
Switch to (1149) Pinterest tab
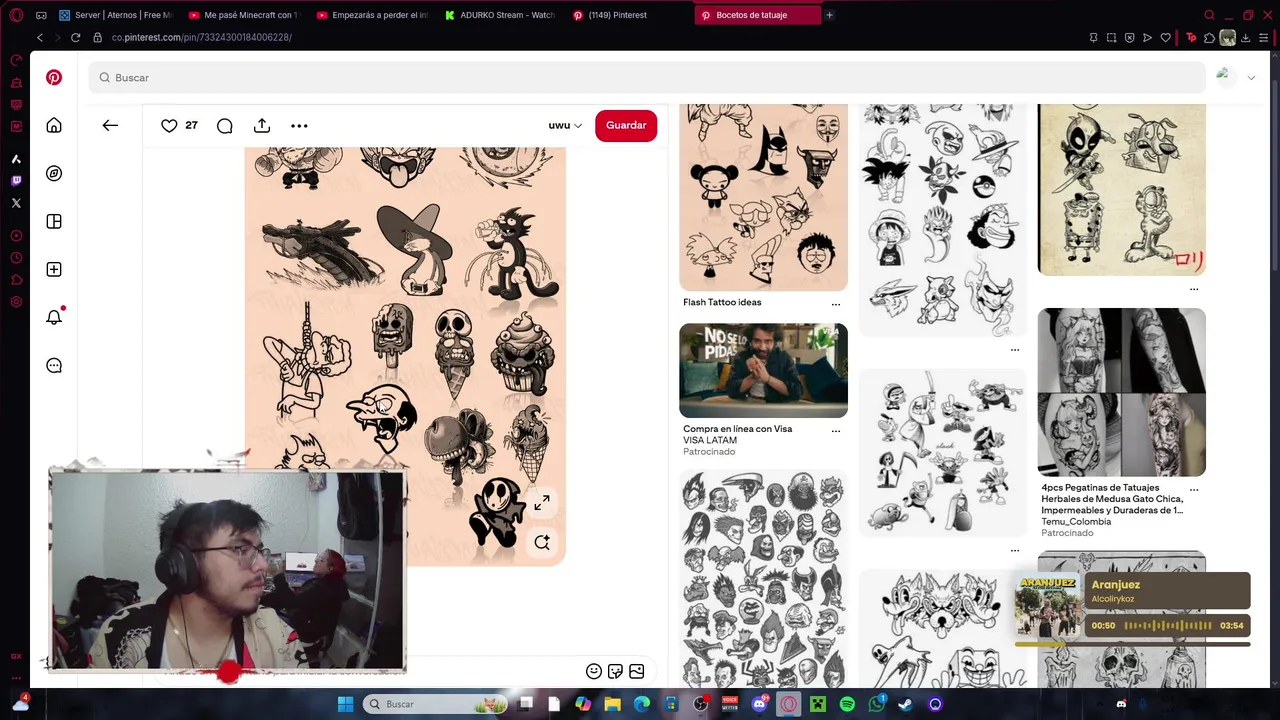click(x=628, y=15)
